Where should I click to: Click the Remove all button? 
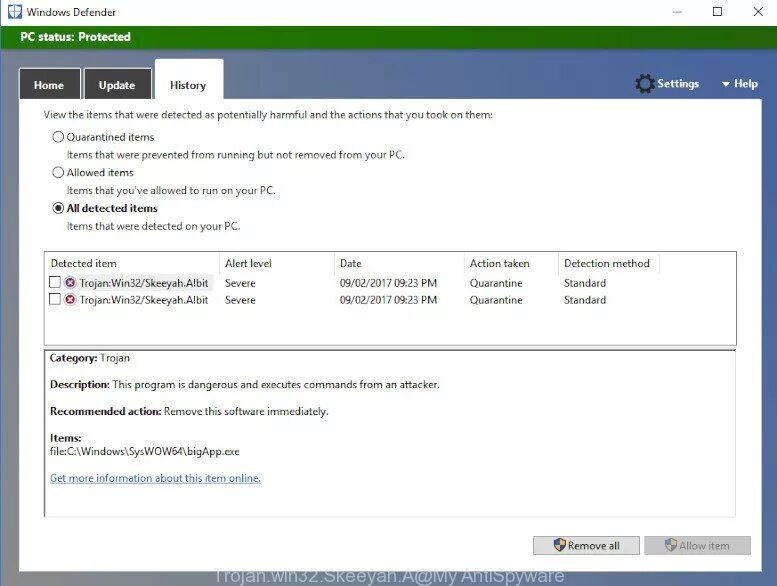586,545
